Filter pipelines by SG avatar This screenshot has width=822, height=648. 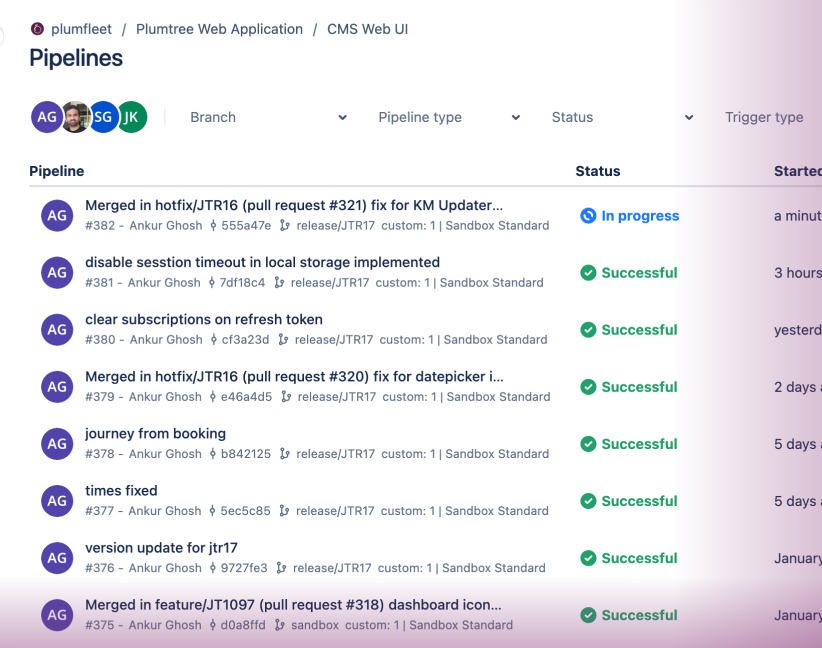[103, 117]
